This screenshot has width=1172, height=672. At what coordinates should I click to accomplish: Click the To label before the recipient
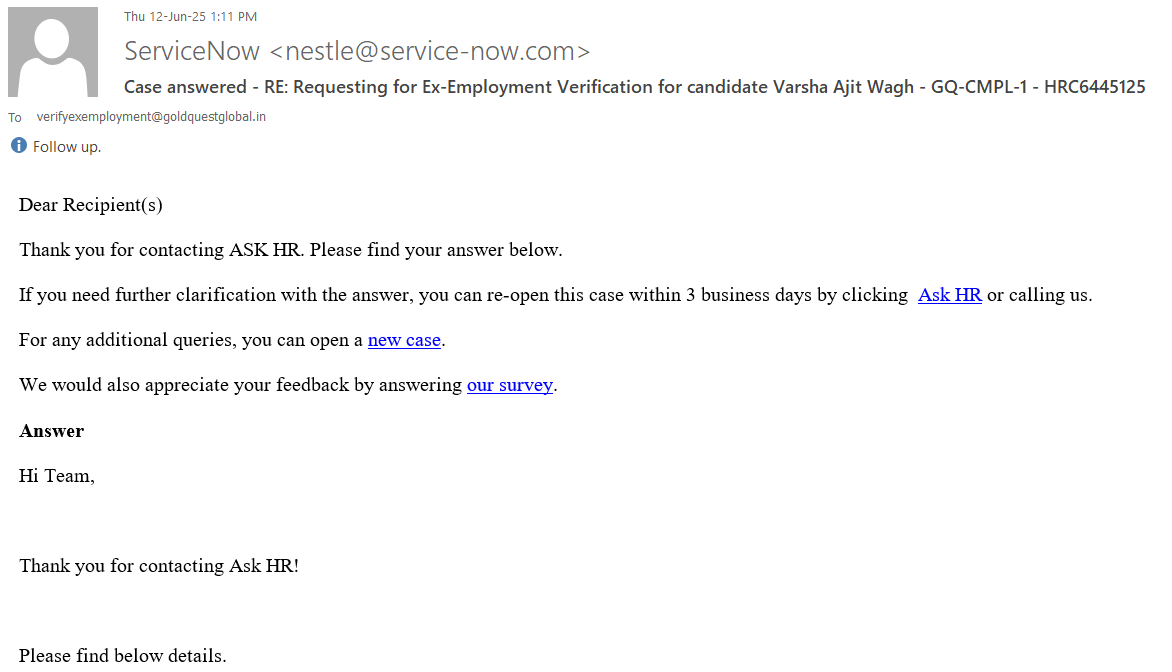(x=15, y=117)
